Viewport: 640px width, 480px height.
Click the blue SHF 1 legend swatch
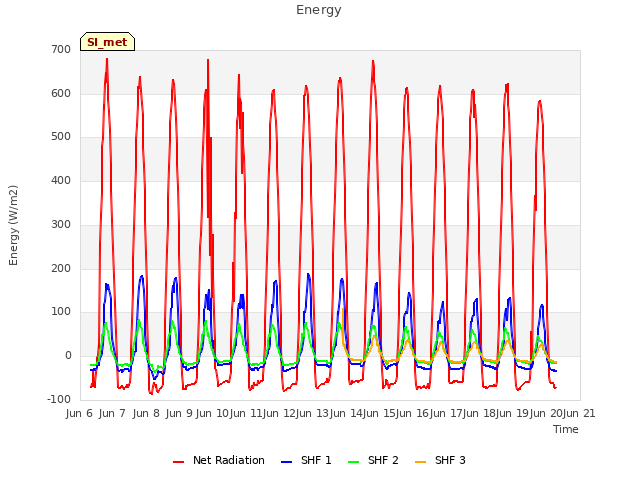pos(287,462)
